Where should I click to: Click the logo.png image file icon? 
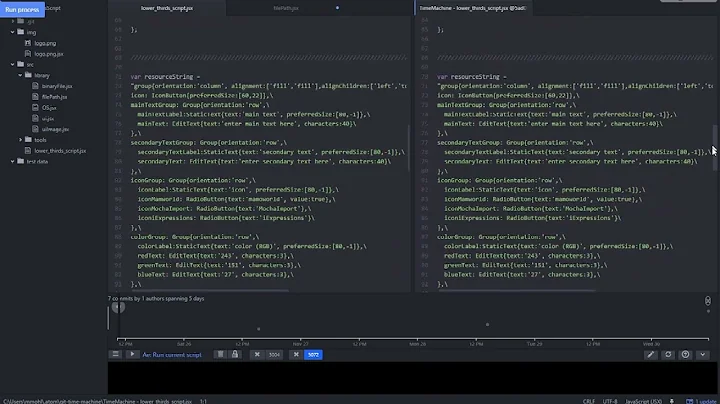28,43
